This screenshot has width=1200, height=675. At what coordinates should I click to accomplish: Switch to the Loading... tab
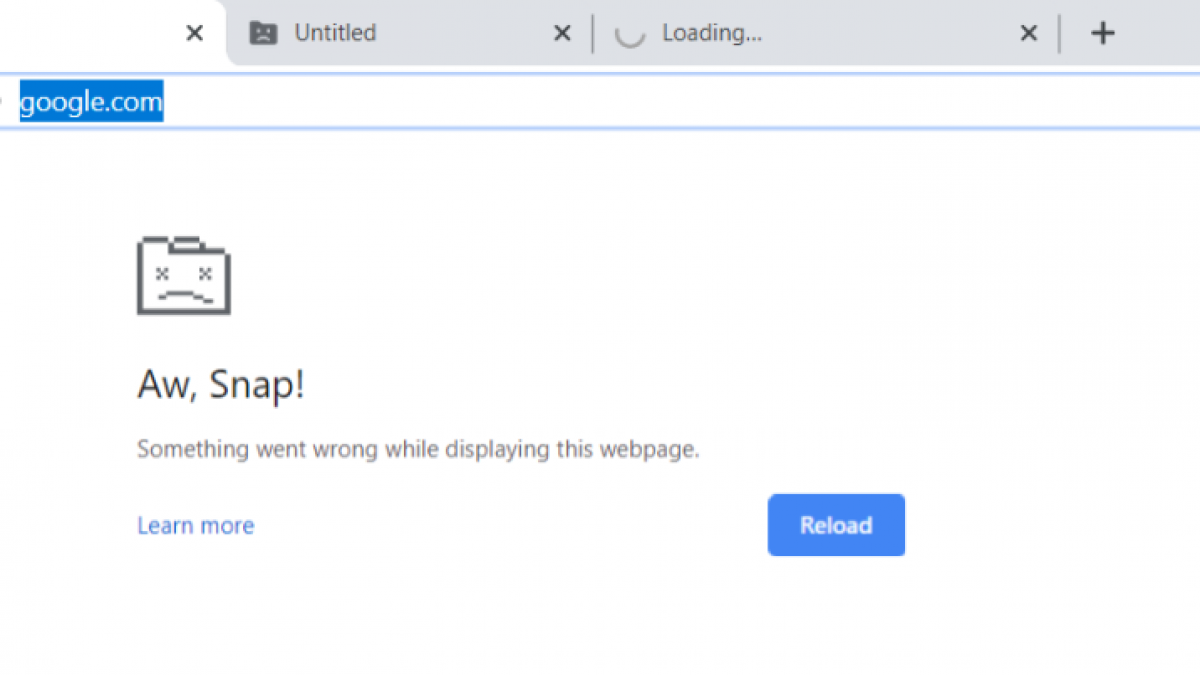click(824, 33)
